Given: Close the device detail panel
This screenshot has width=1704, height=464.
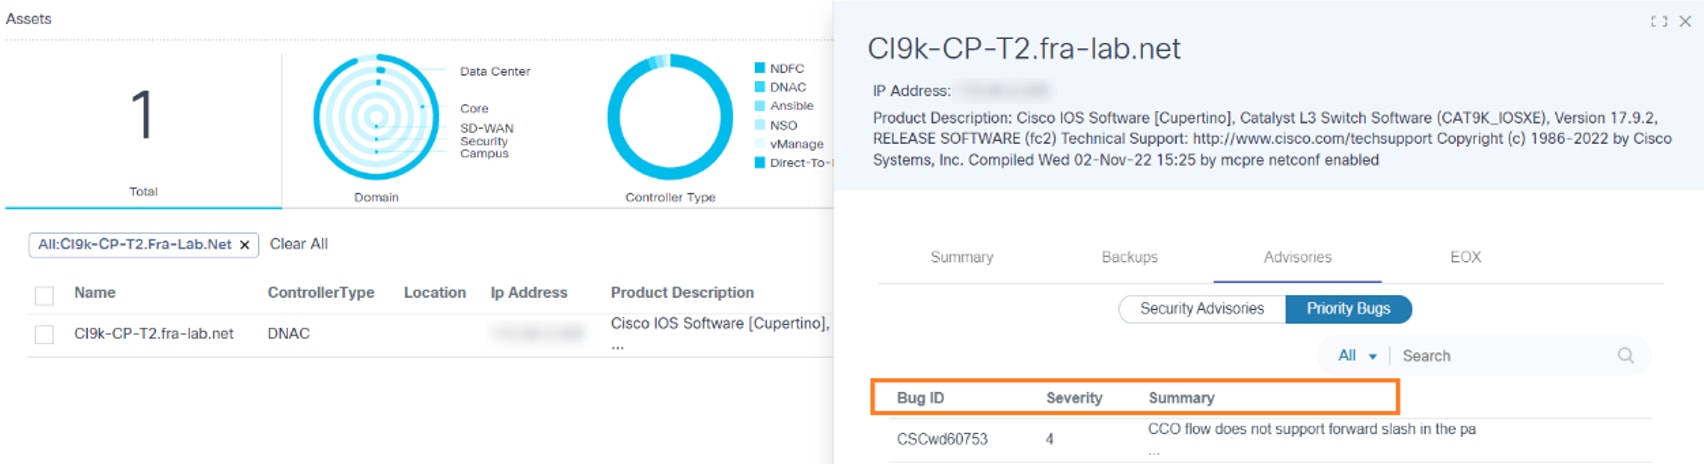Looking at the screenshot, I should pyautogui.click(x=1686, y=21).
